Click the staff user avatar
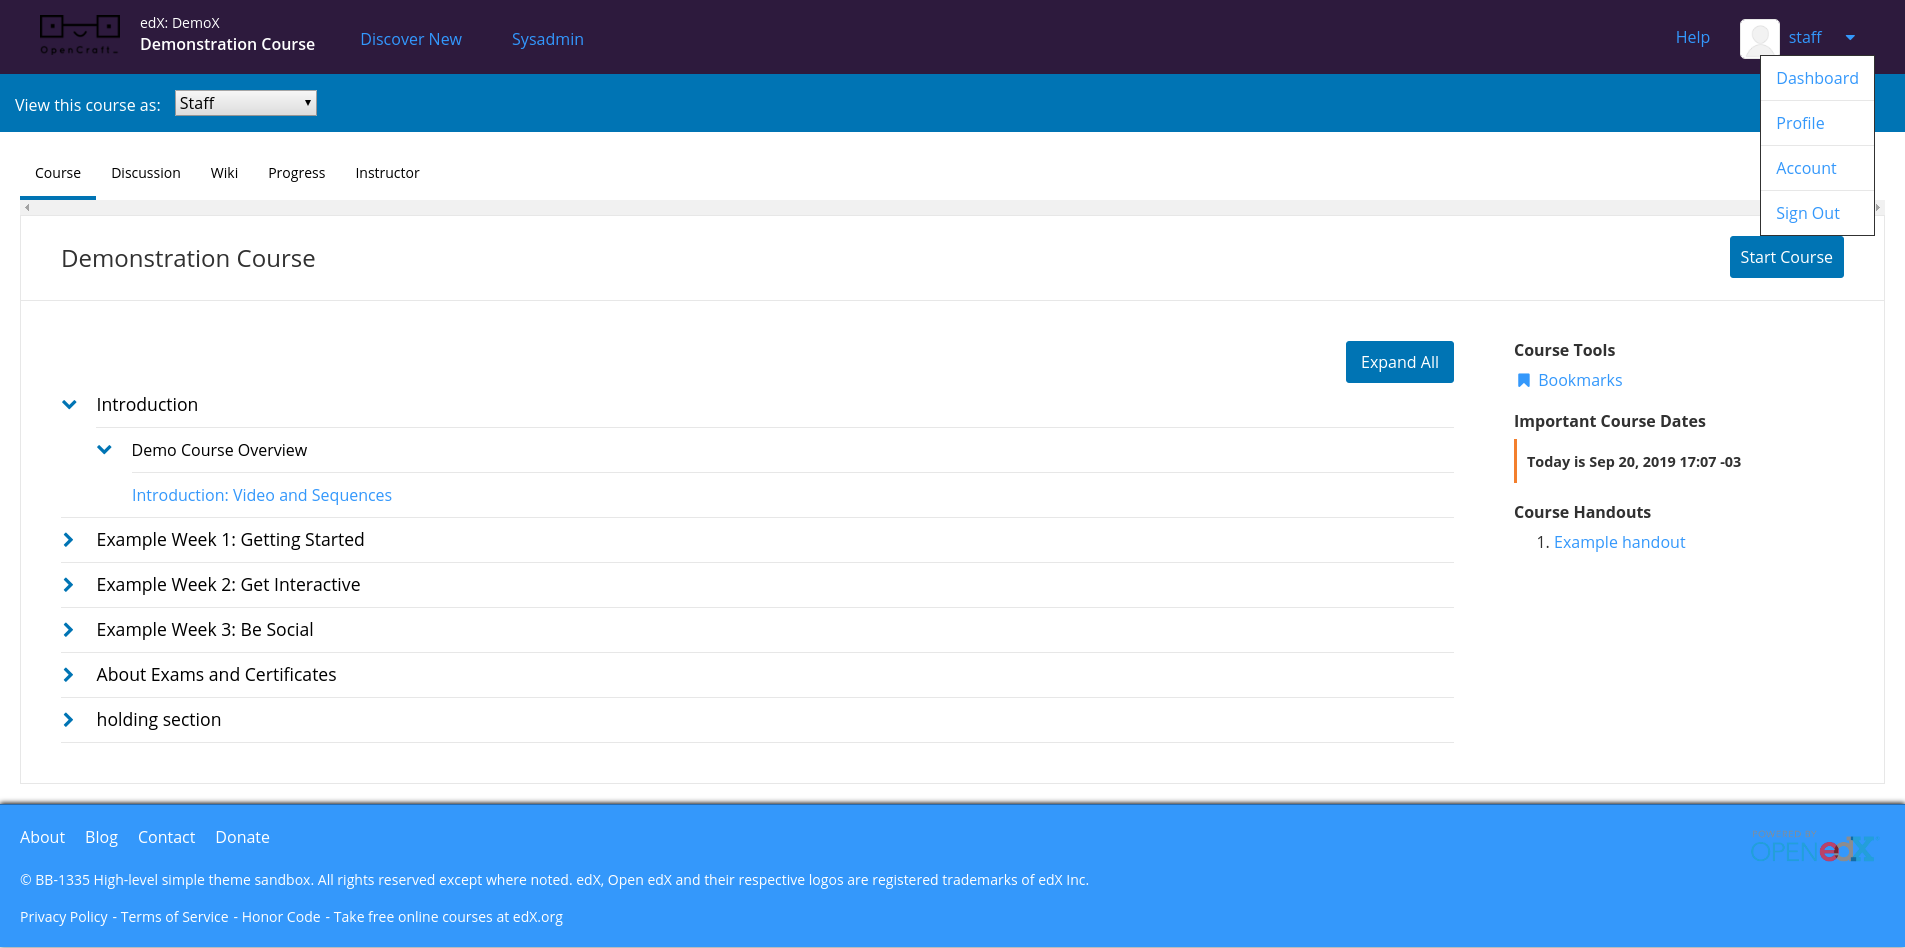The height and width of the screenshot is (948, 1905). click(x=1759, y=38)
